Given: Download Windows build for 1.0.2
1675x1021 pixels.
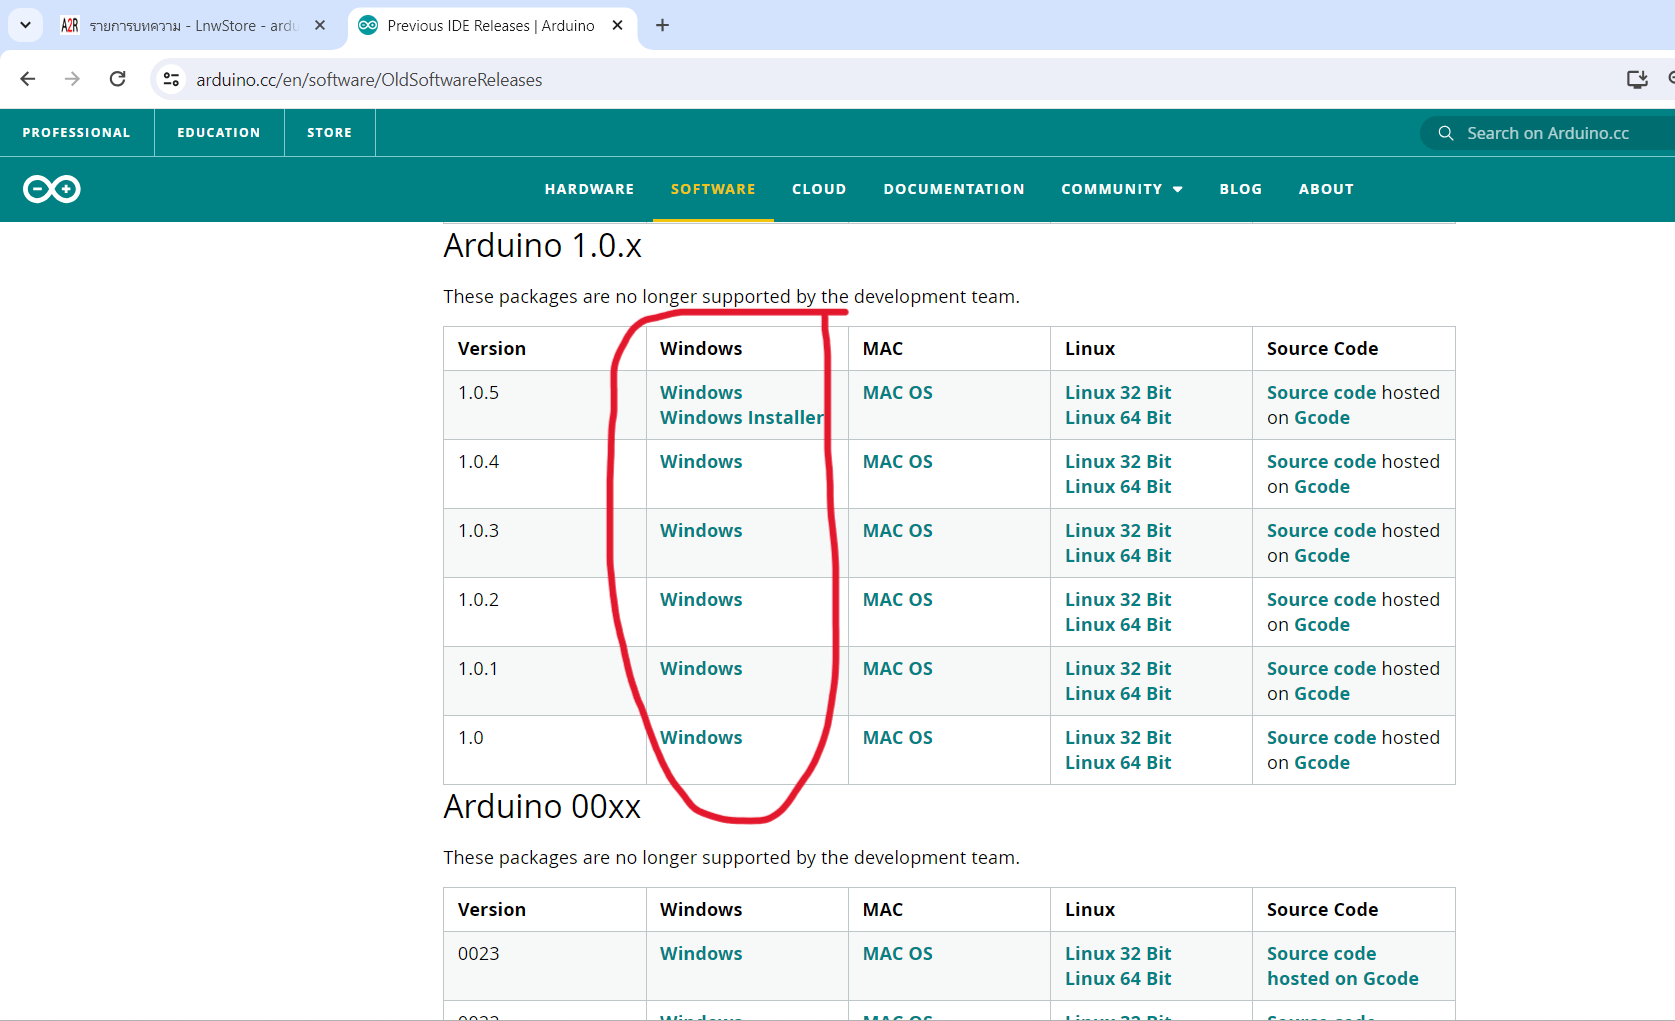Looking at the screenshot, I should 701,600.
